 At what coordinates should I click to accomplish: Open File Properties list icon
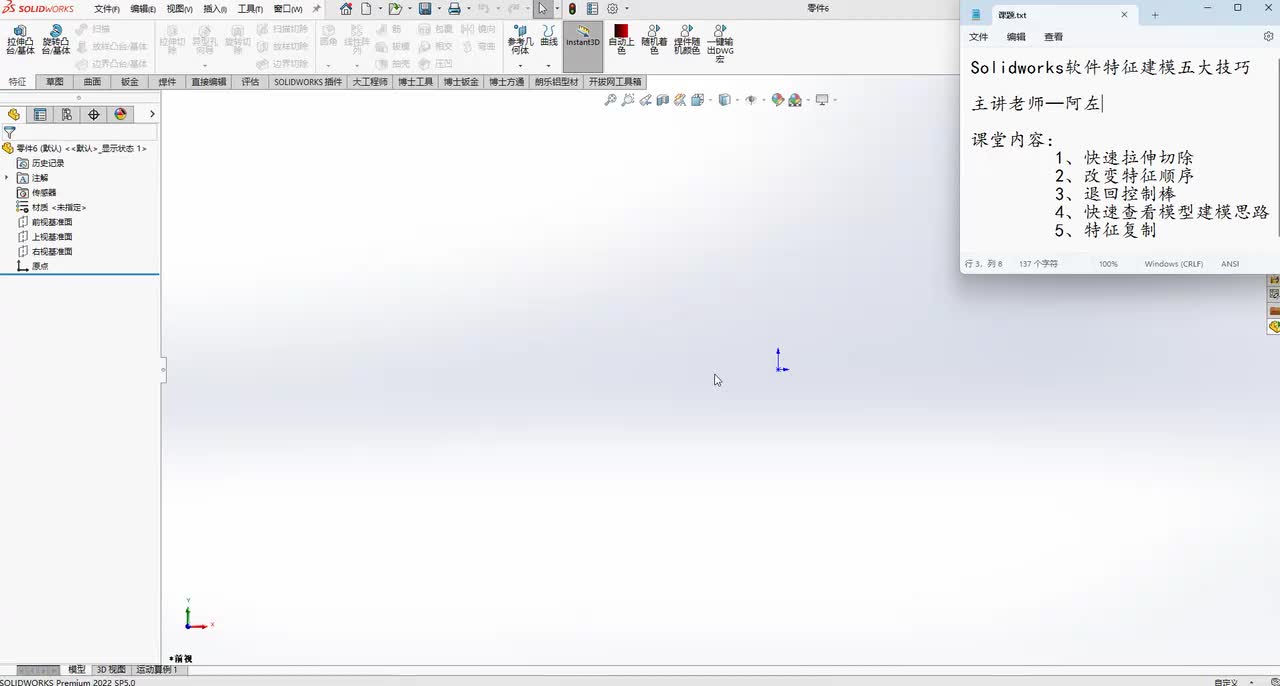tap(592, 9)
